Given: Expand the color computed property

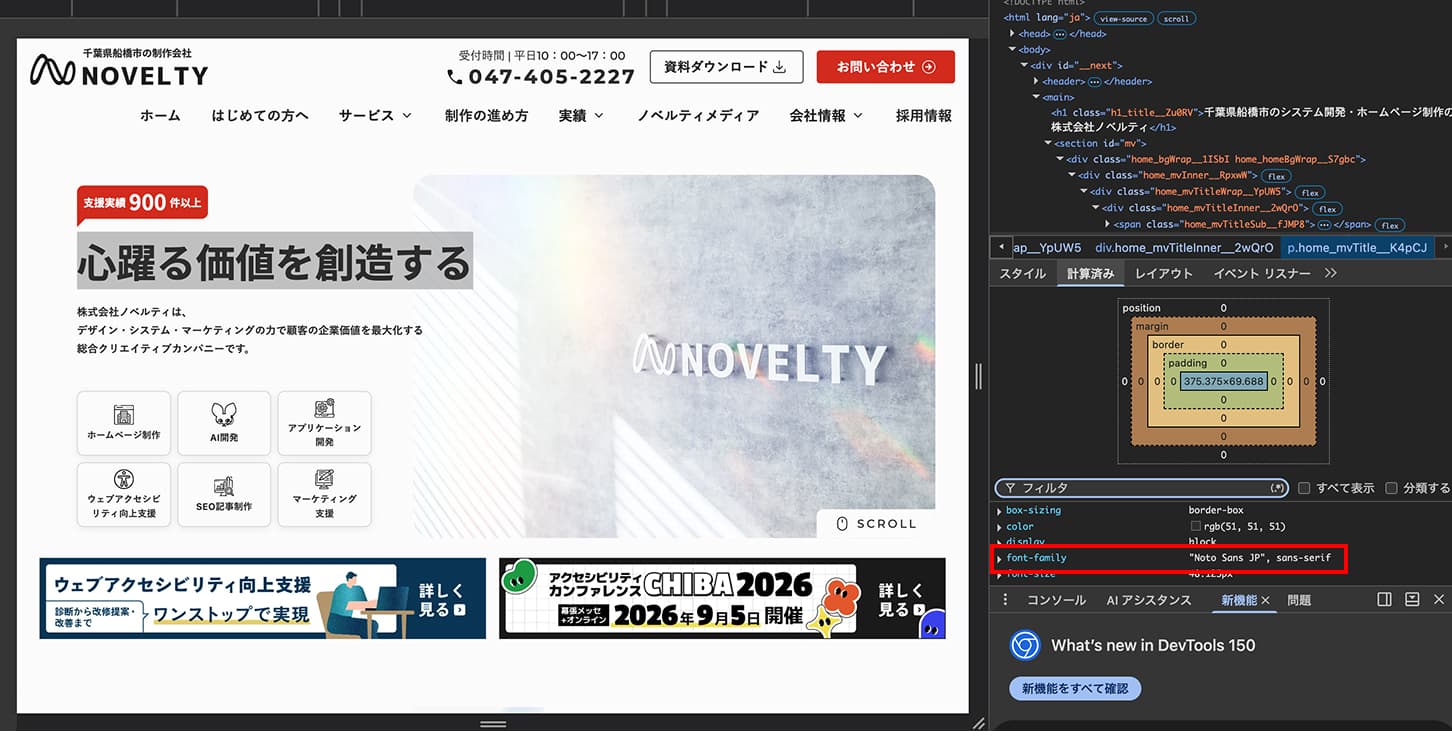Looking at the screenshot, I should click(999, 527).
